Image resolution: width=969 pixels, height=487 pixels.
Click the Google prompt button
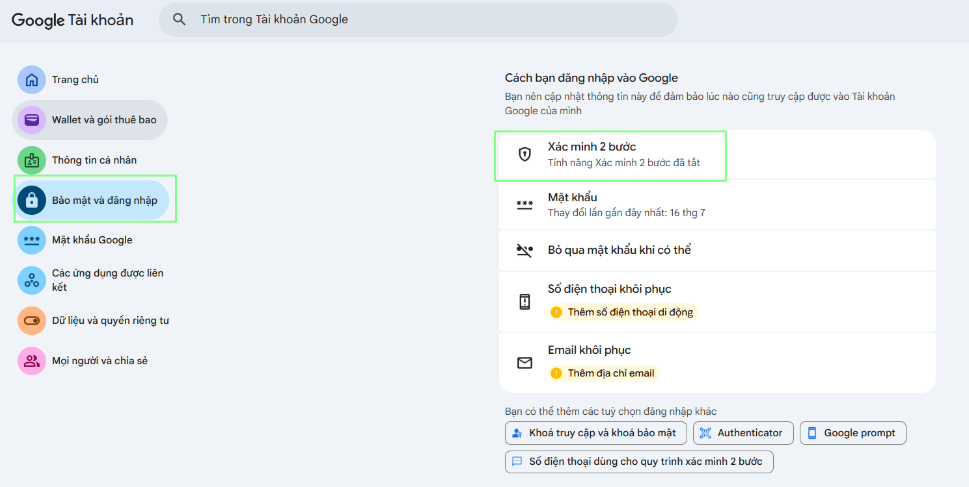point(853,433)
